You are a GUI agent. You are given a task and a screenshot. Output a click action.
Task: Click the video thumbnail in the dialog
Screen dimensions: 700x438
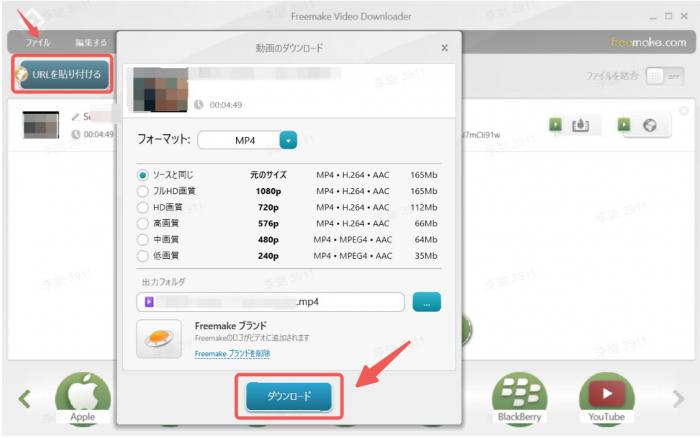[x=161, y=89]
